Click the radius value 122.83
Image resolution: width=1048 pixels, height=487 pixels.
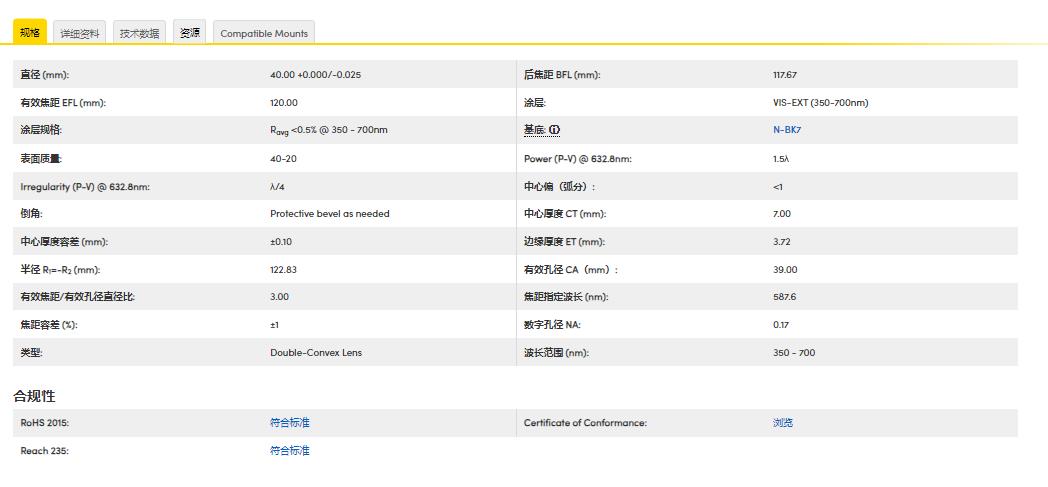284,270
